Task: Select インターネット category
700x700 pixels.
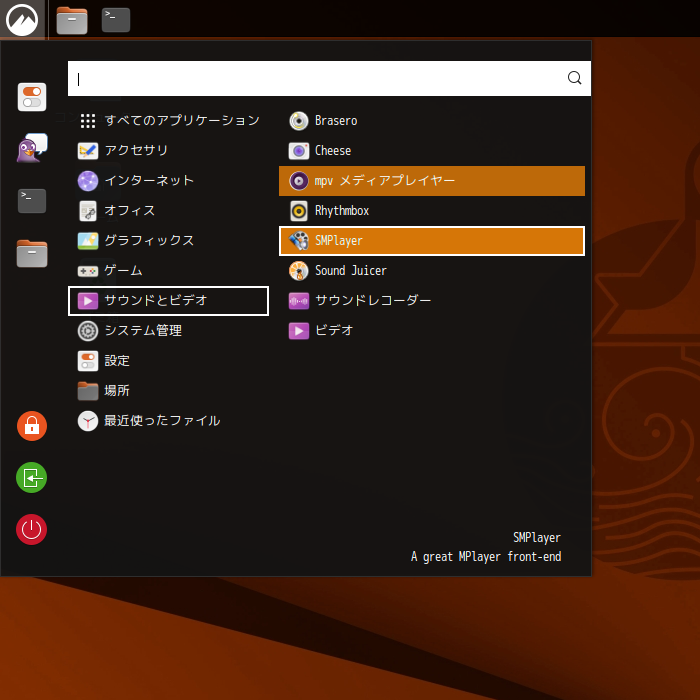Action: [x=168, y=180]
